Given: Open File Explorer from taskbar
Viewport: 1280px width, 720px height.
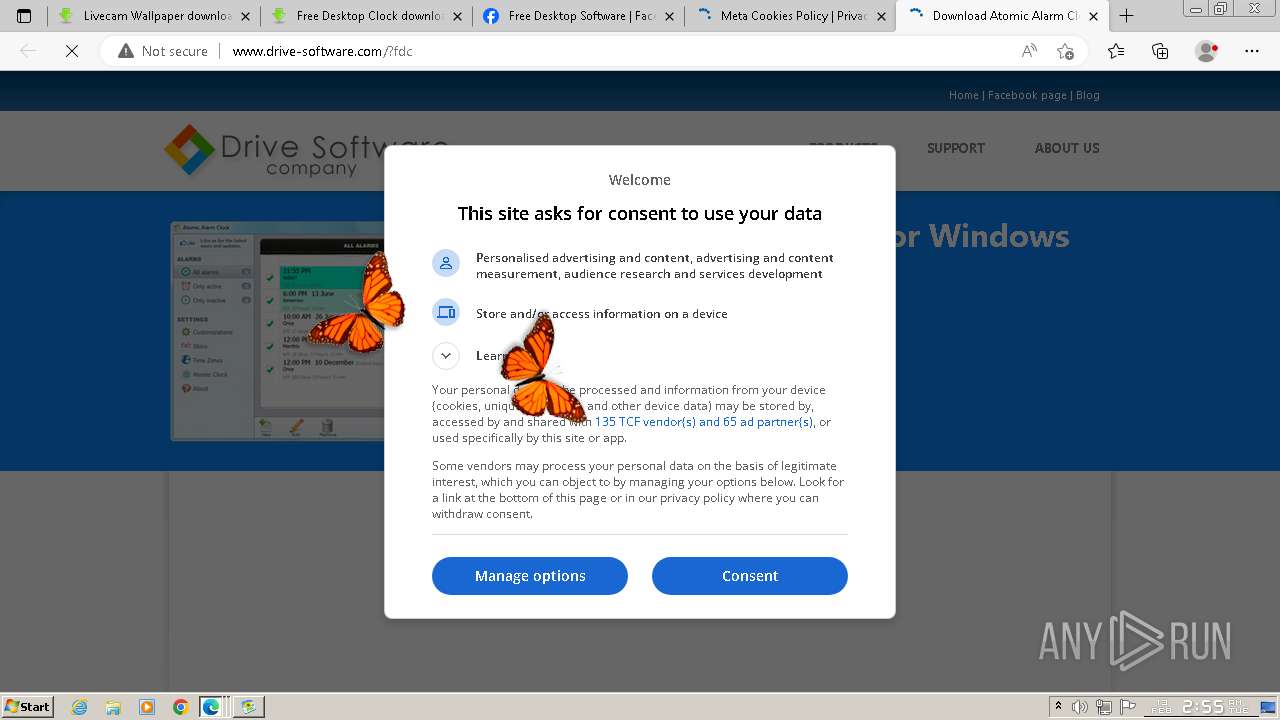Looking at the screenshot, I should 113,707.
